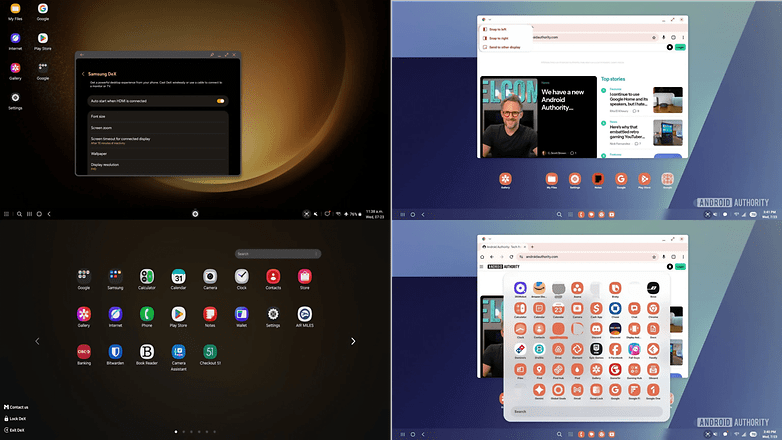Open Screen timeout for connected display

[x=158, y=141]
